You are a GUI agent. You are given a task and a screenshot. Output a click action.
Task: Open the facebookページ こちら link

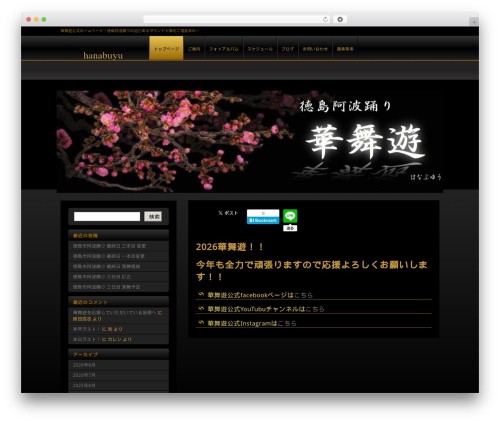pyautogui.click(x=303, y=295)
